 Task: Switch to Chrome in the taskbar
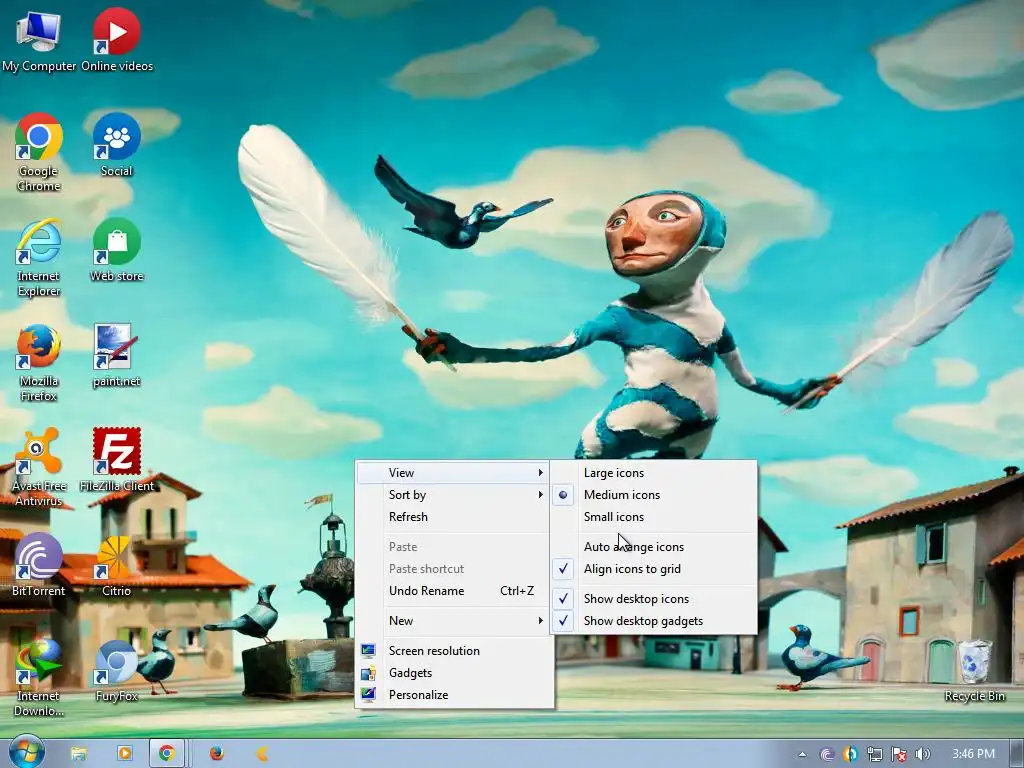click(167, 754)
